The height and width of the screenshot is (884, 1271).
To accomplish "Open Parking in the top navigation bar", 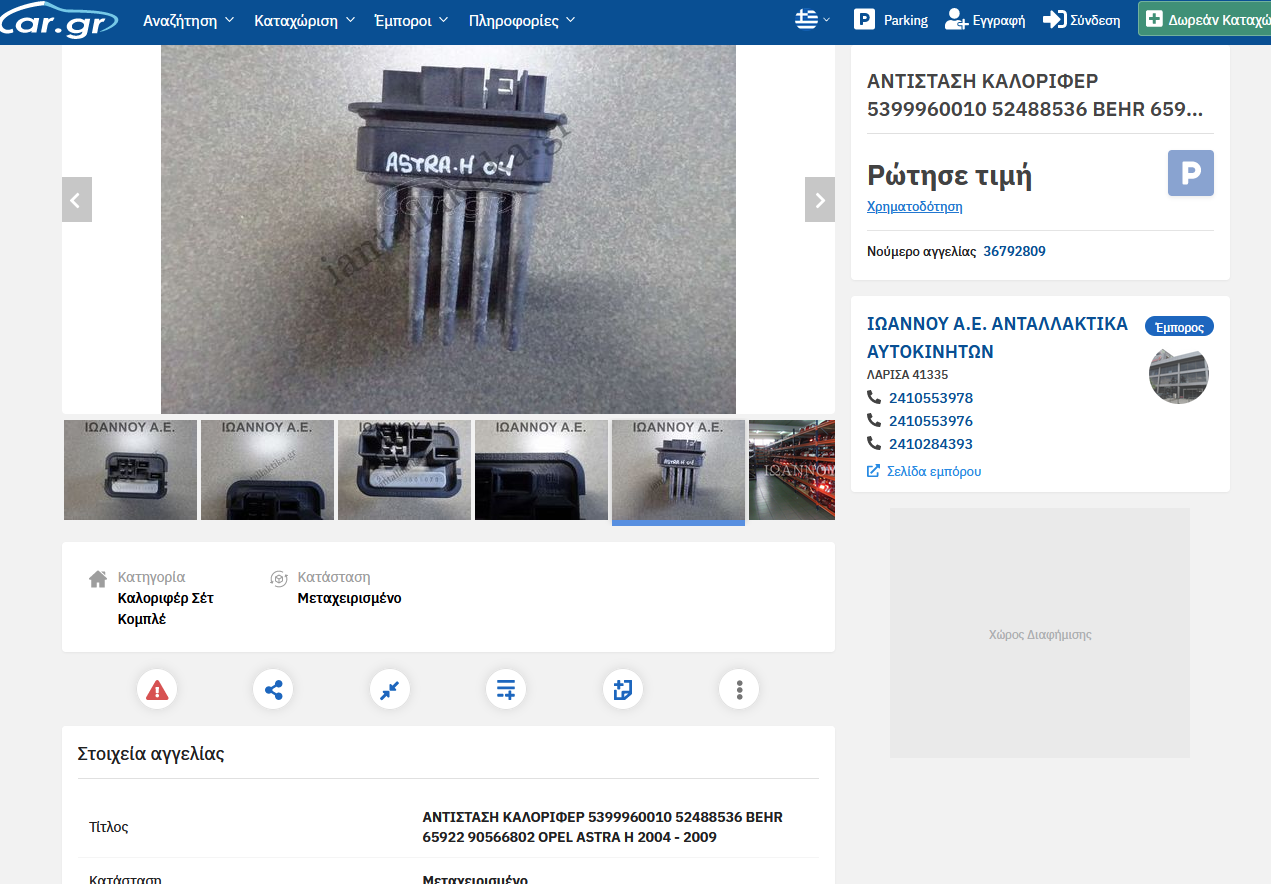I will pos(890,20).
